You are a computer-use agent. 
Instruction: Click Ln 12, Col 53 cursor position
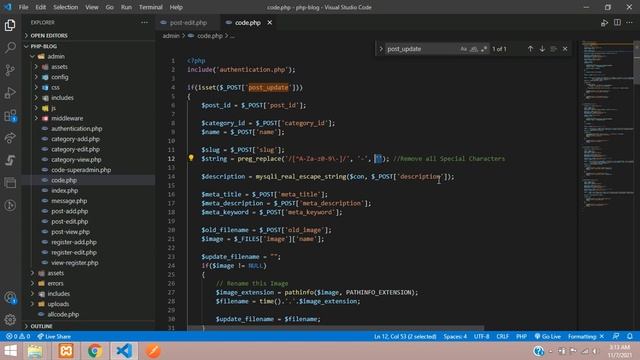point(405,336)
